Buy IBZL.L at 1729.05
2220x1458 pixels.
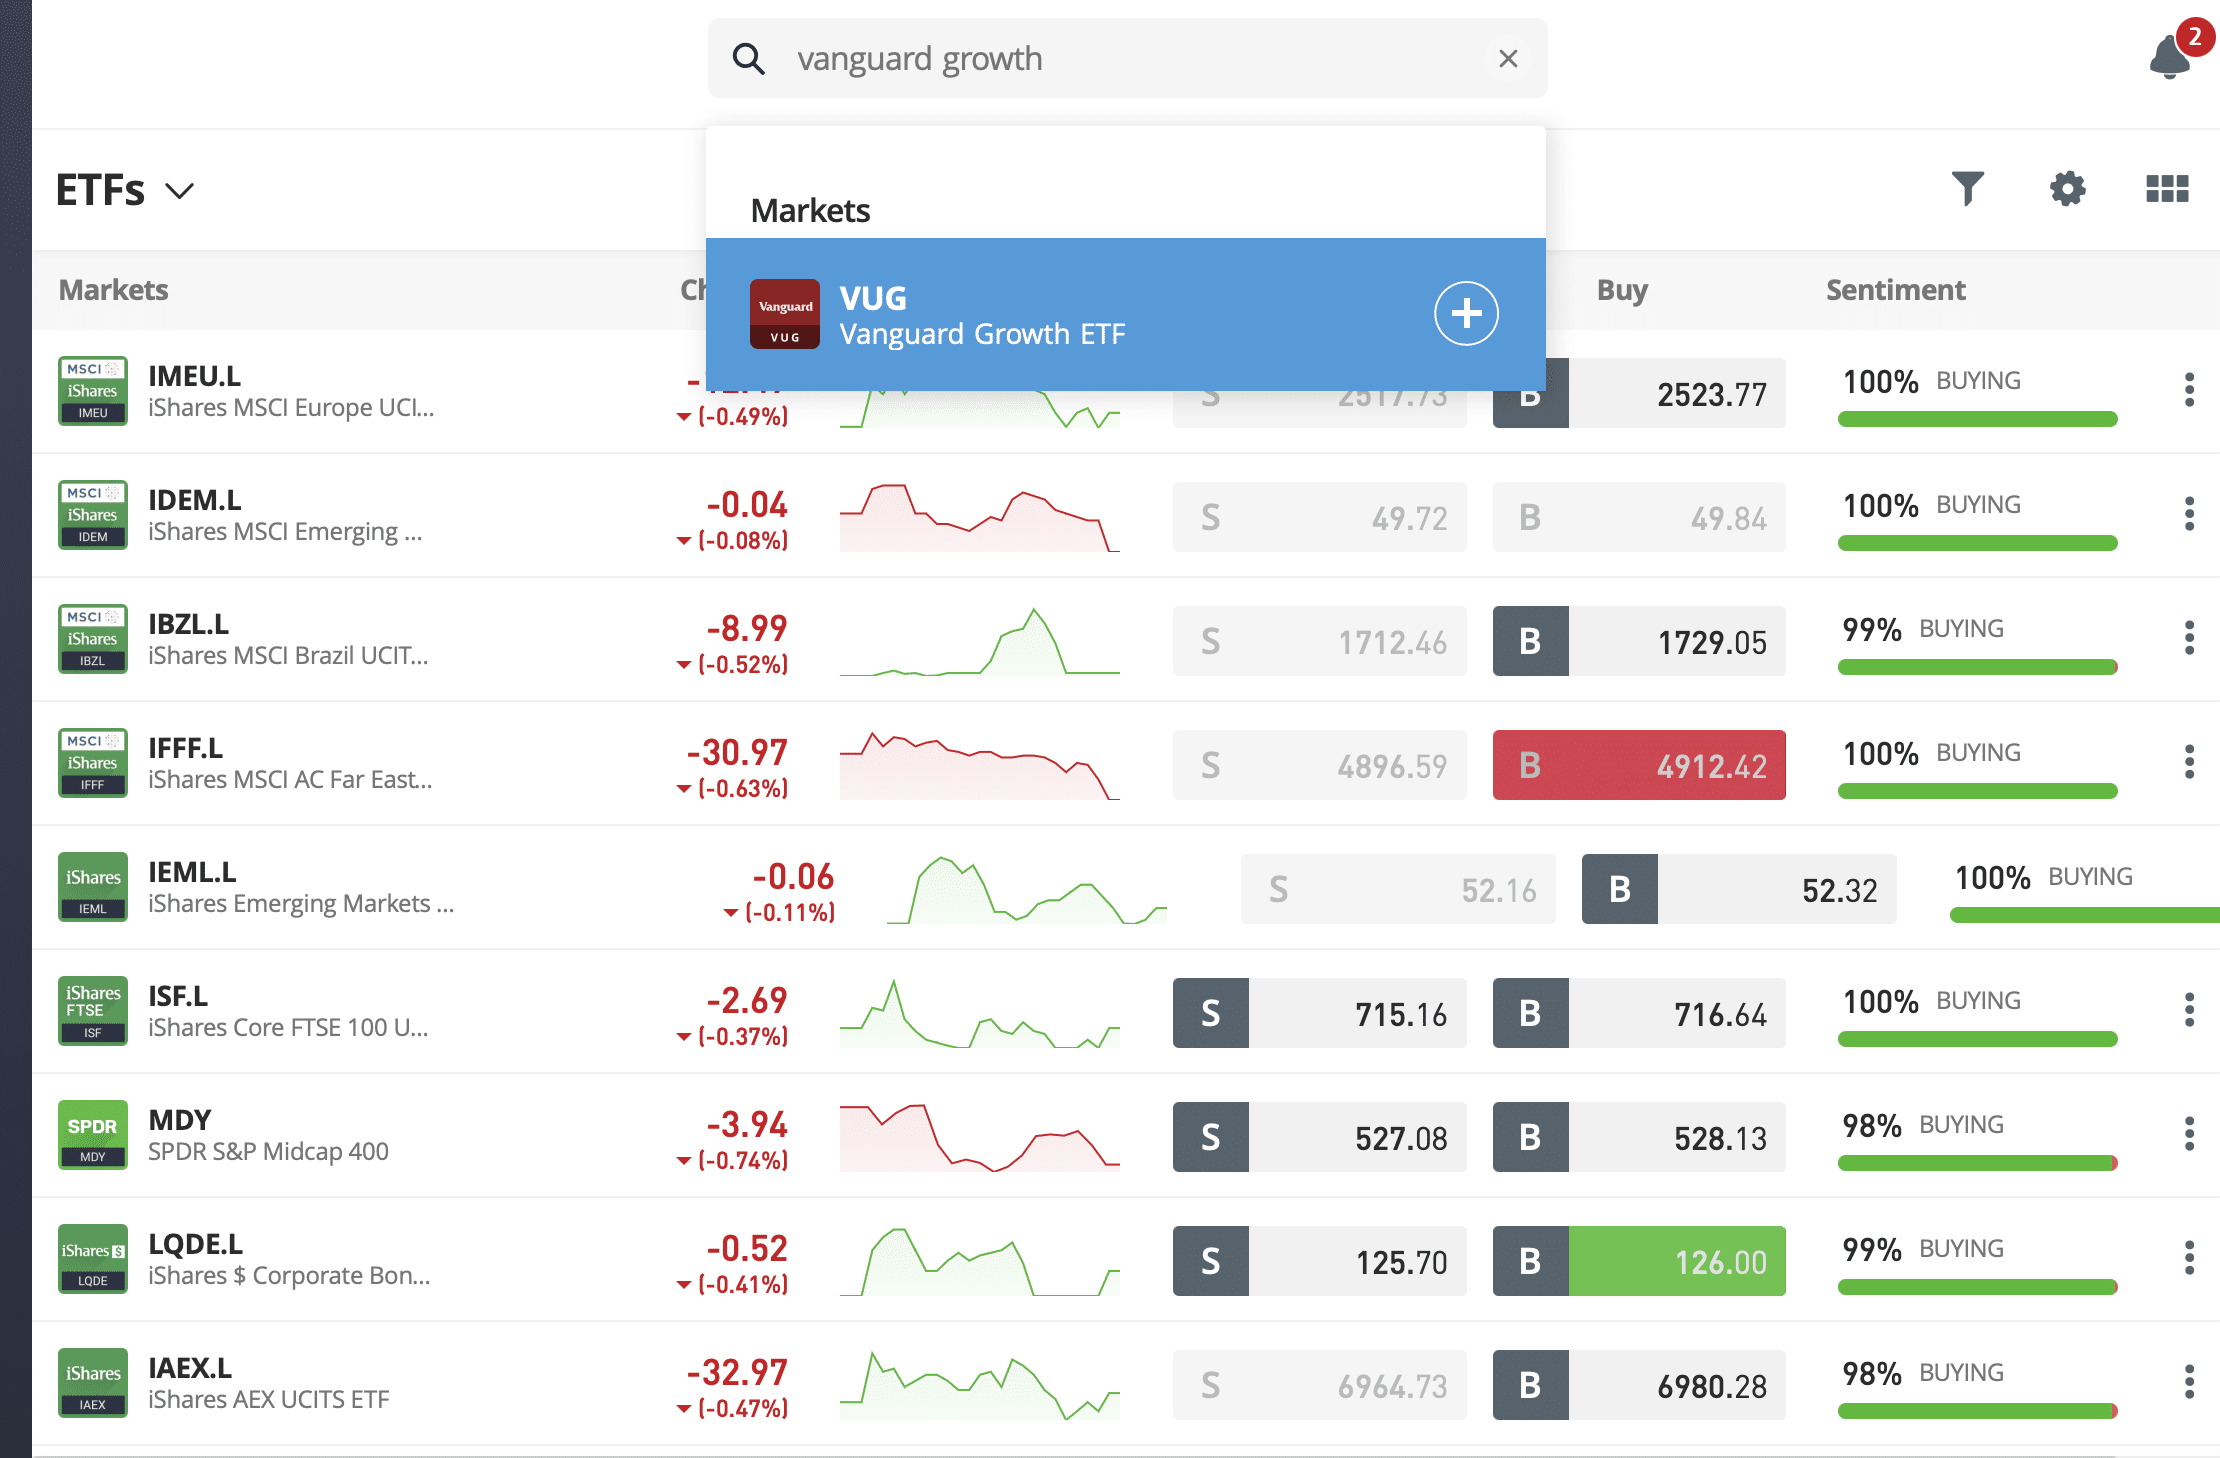point(1639,641)
